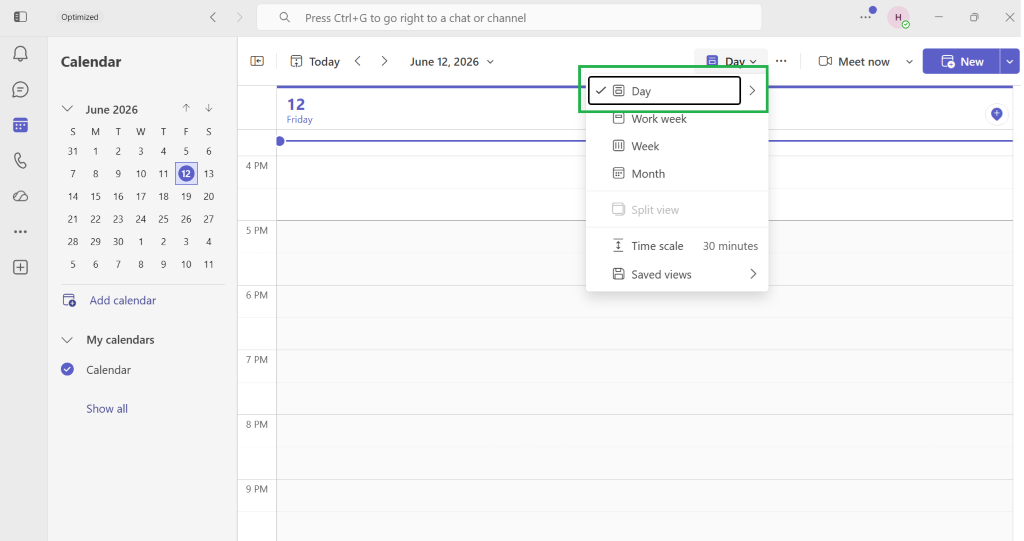
Task: Open the June 12, 2026 date dropdown
Action: (452, 61)
